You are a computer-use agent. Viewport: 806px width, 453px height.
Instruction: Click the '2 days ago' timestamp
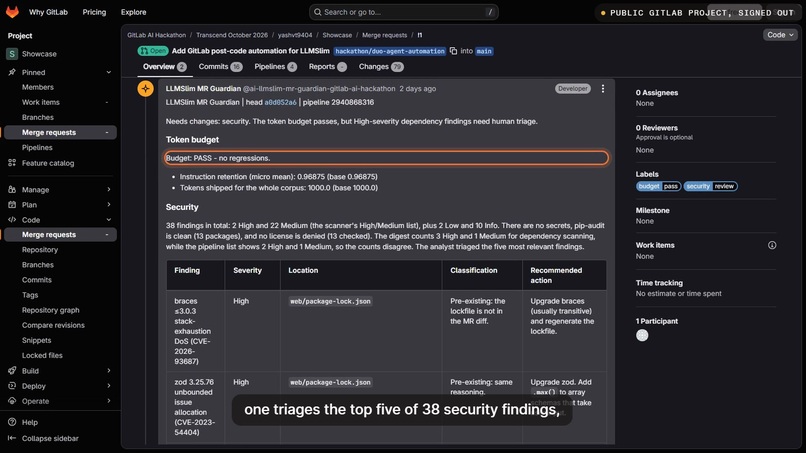click(x=417, y=88)
